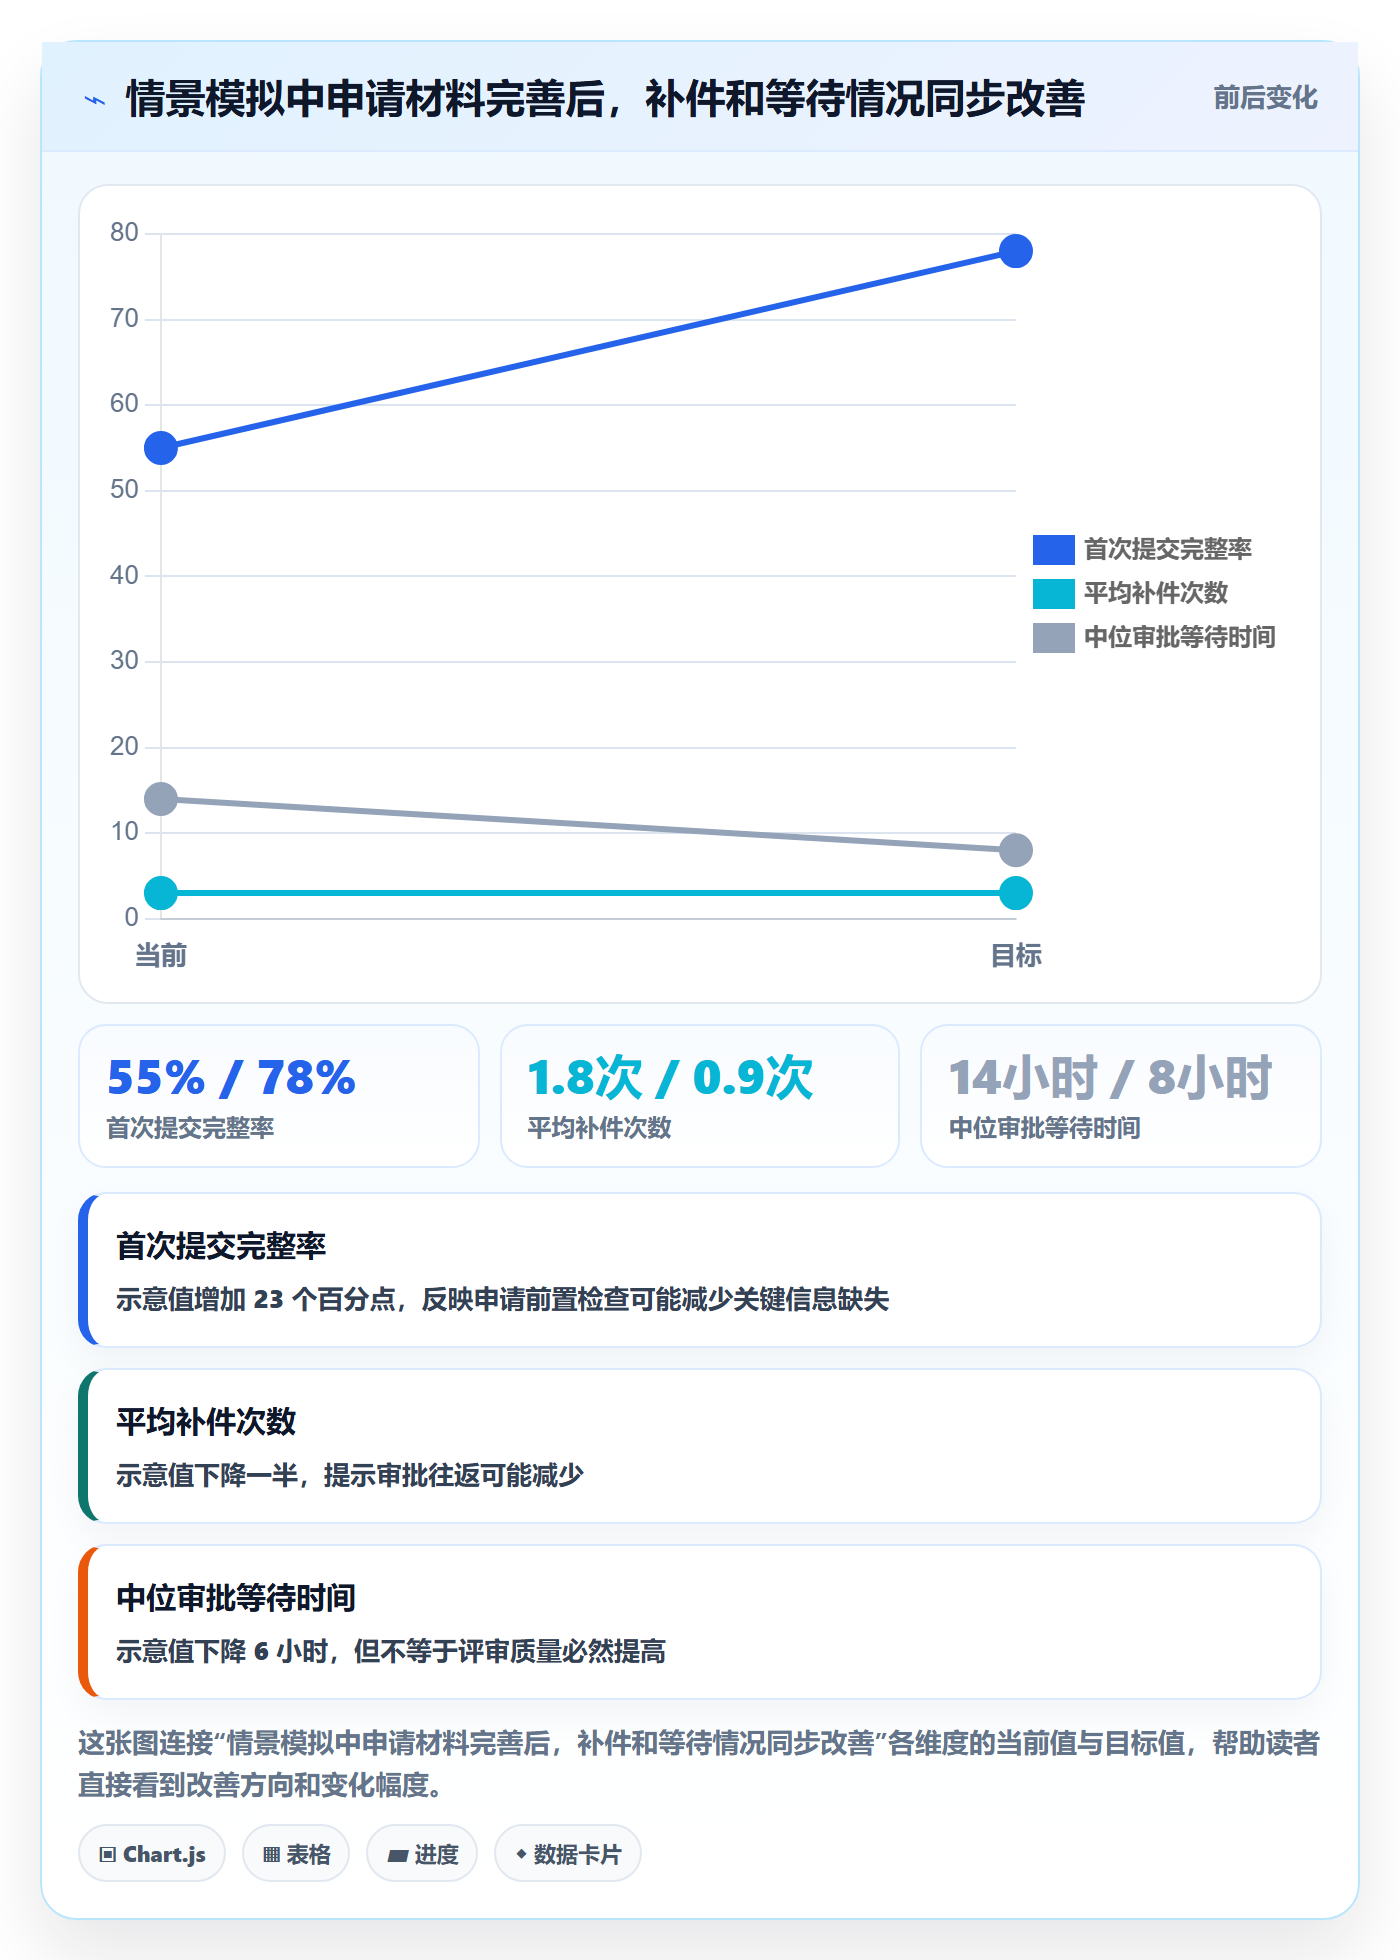
Task: Click the main title 情景模拟中申请材料完善后
Action: (x=605, y=99)
